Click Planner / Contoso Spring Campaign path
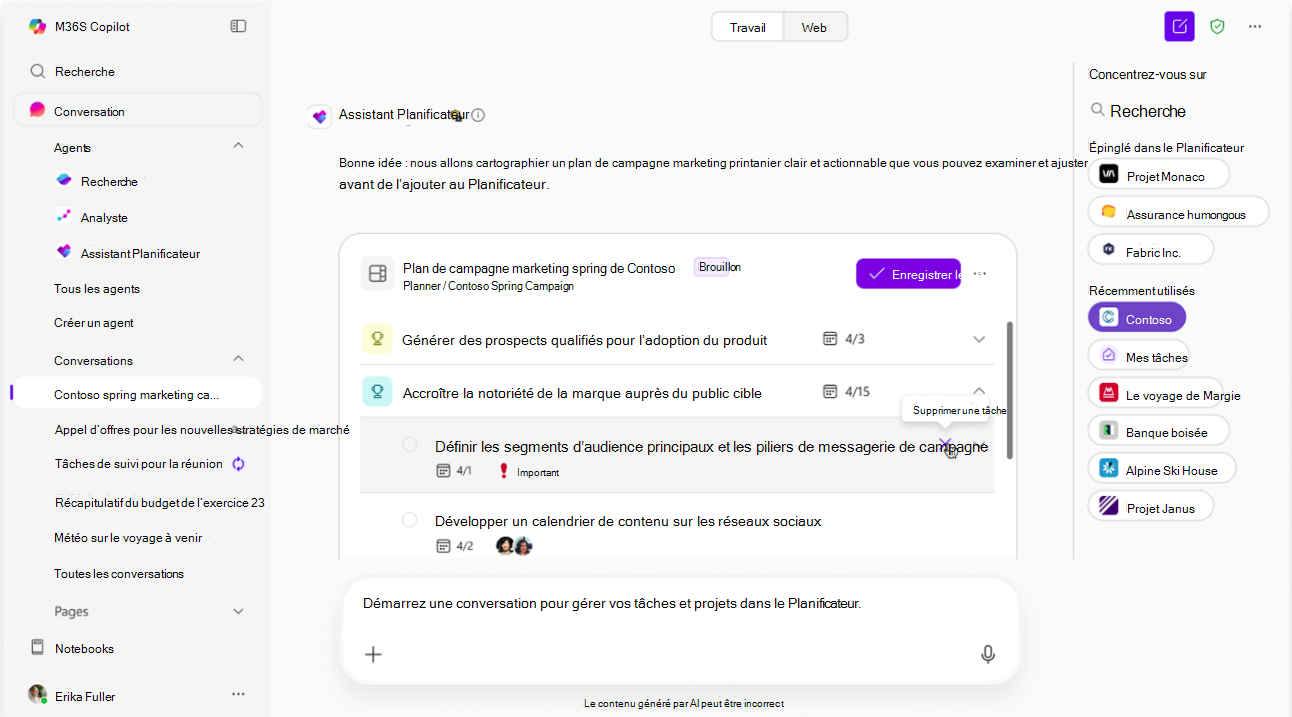1292x717 pixels. click(488, 286)
